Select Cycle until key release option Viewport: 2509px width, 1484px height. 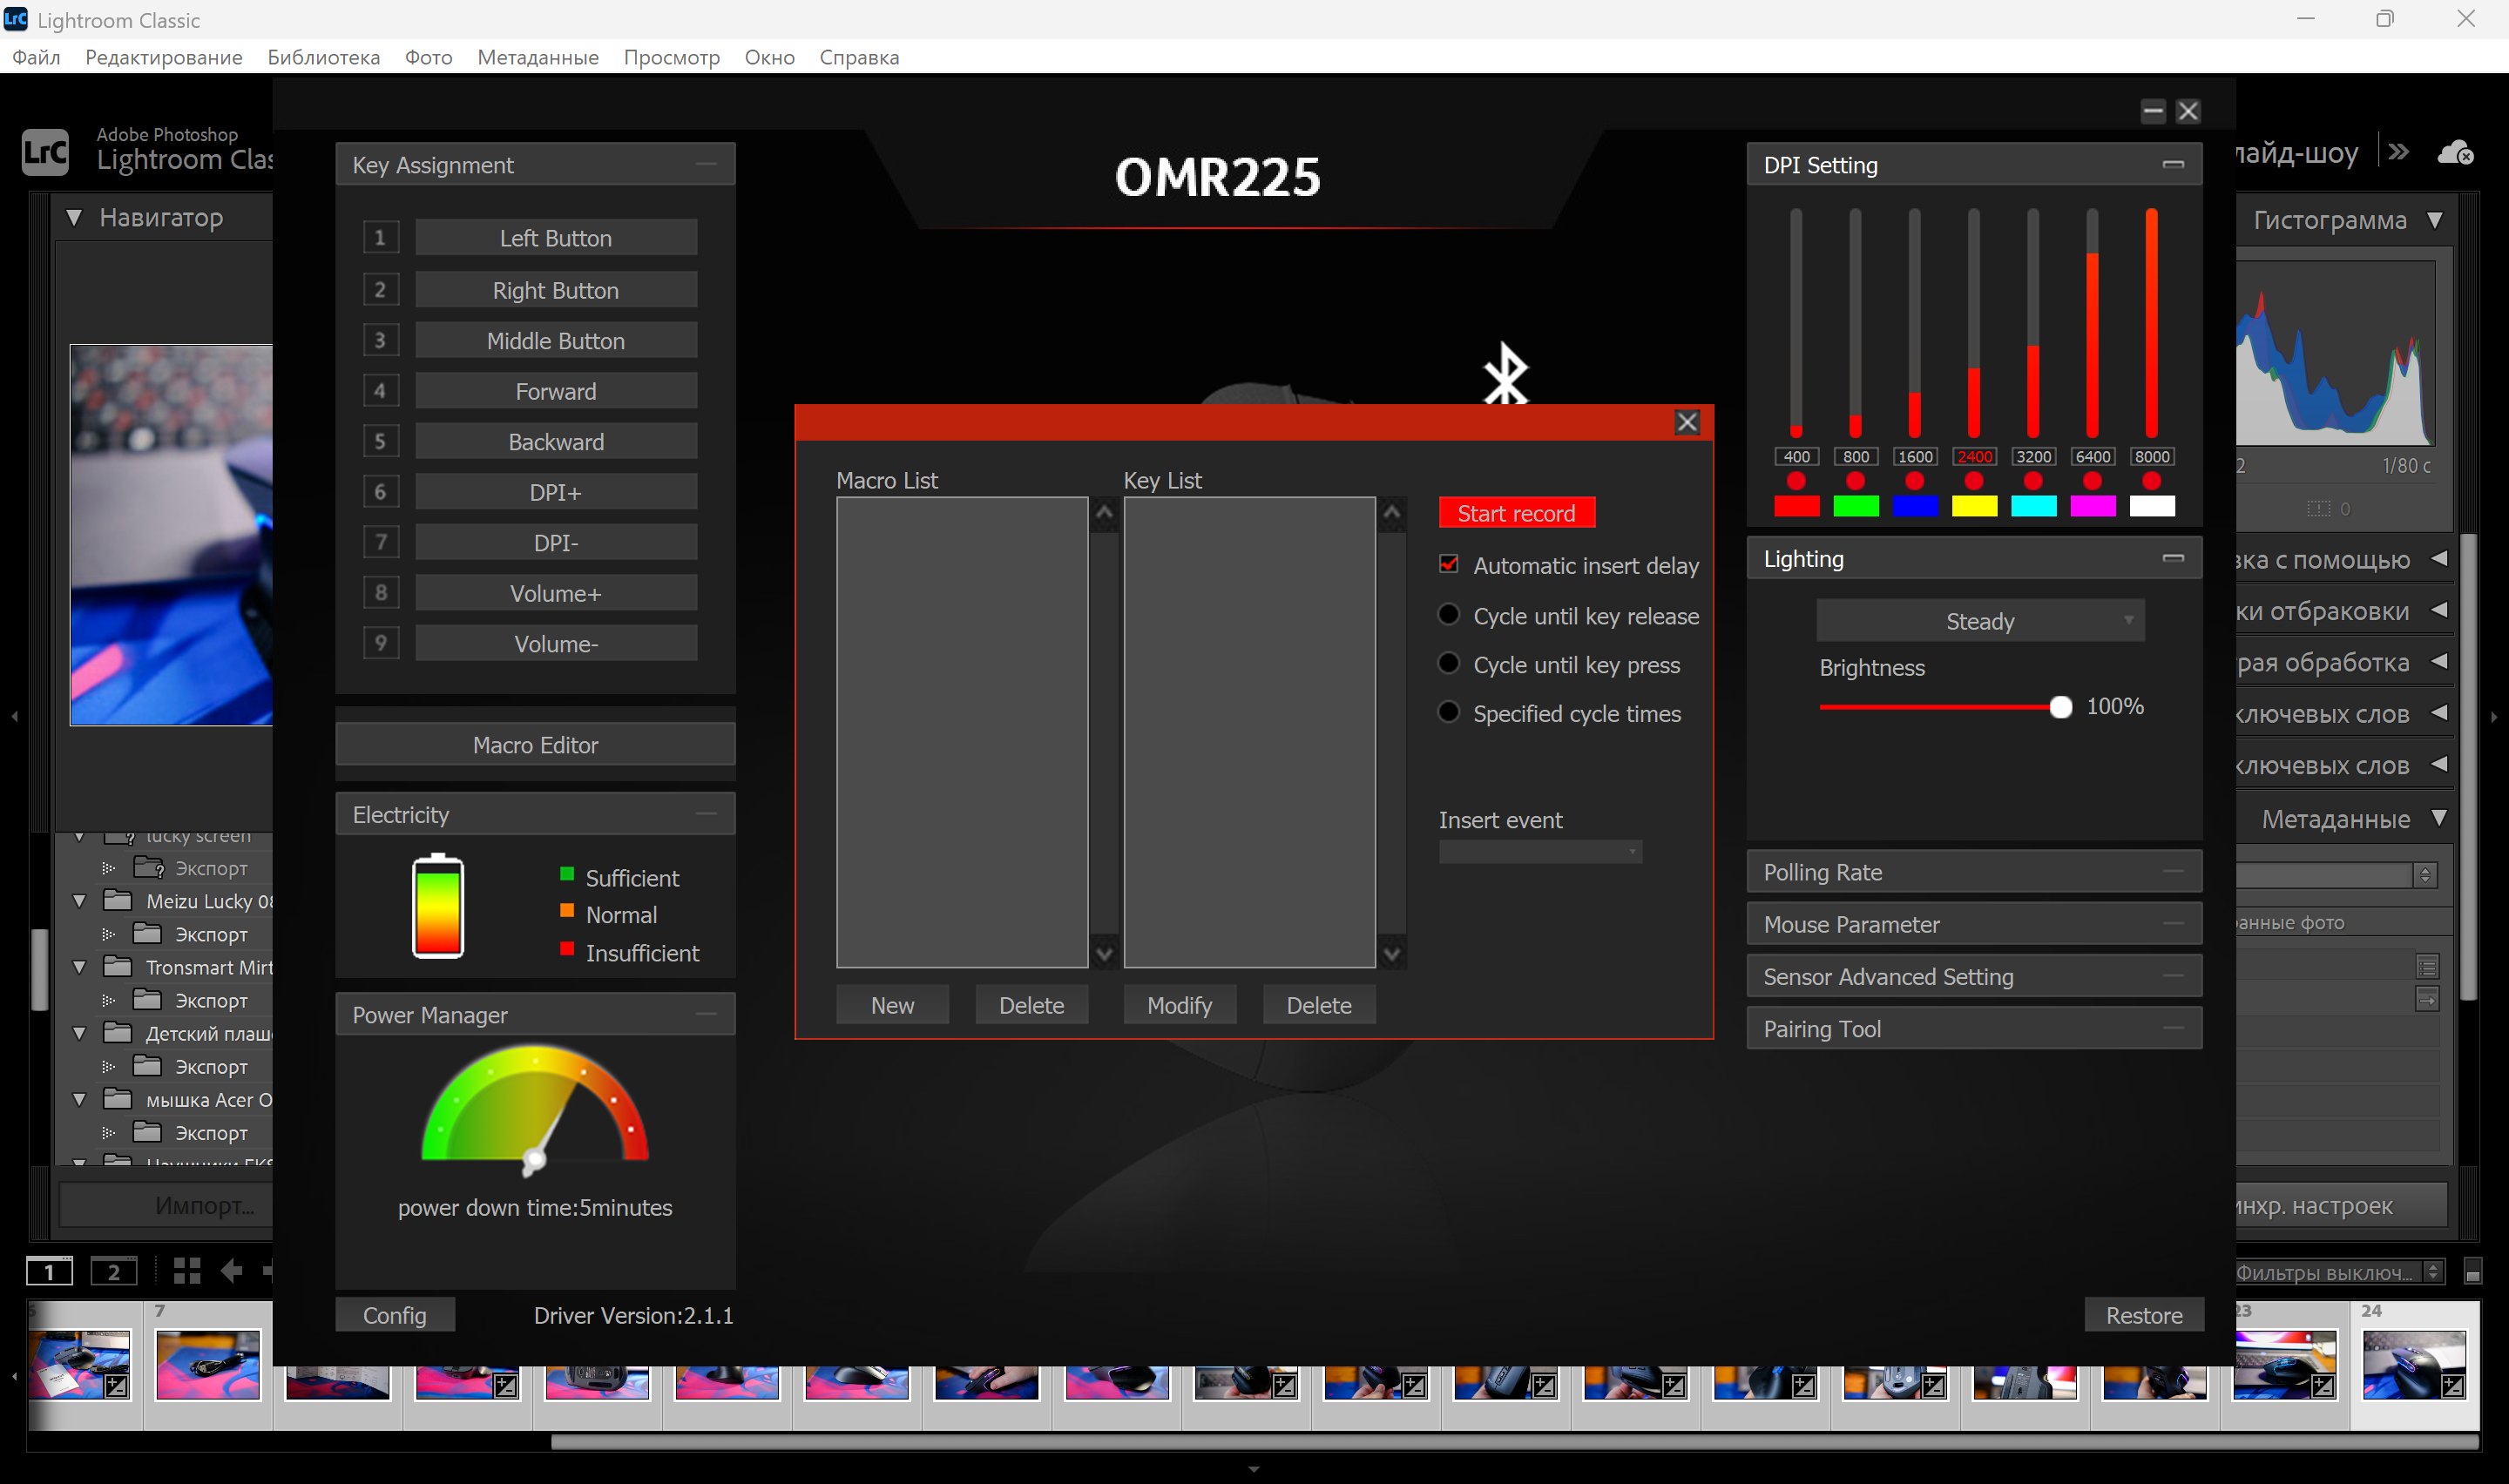pos(1448,615)
